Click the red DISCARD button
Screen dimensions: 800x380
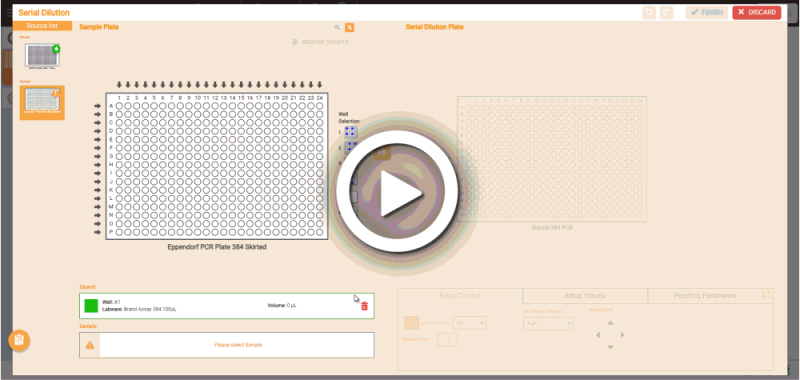click(x=757, y=13)
